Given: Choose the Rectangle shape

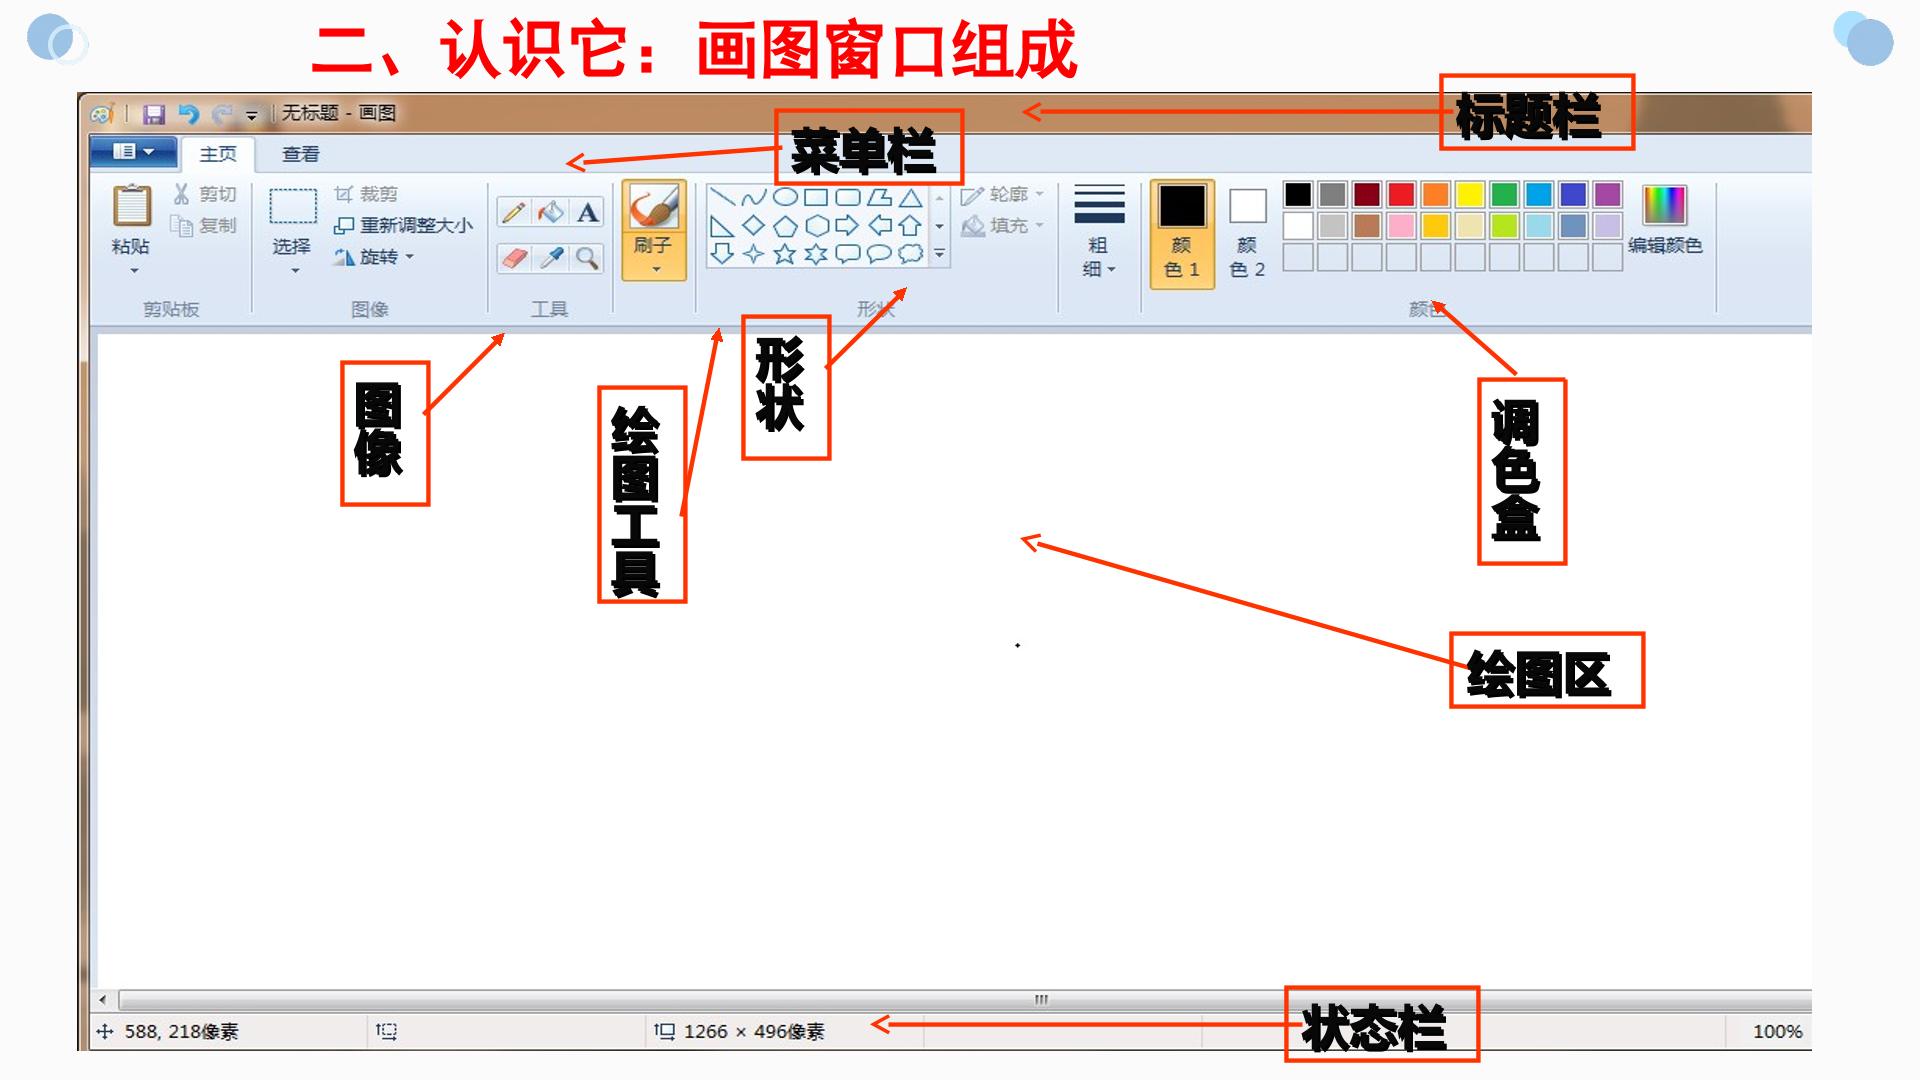Looking at the screenshot, I should pos(816,197).
